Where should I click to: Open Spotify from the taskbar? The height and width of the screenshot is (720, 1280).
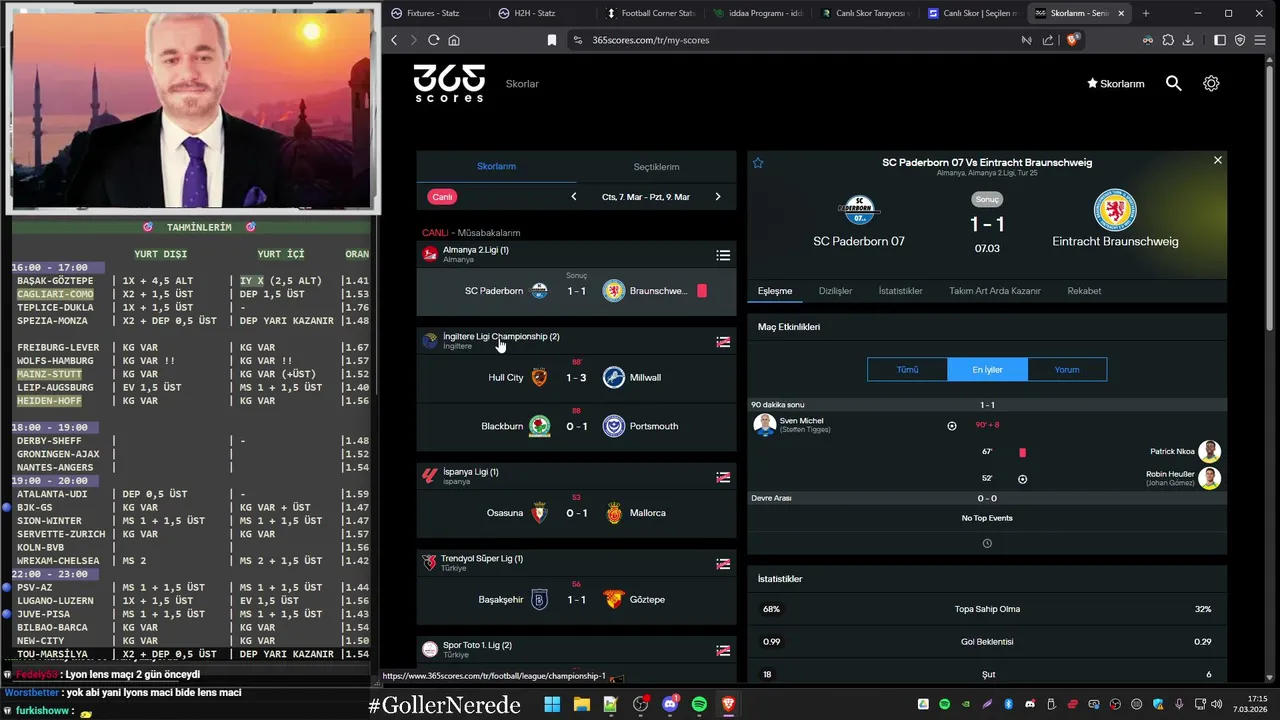click(699, 704)
